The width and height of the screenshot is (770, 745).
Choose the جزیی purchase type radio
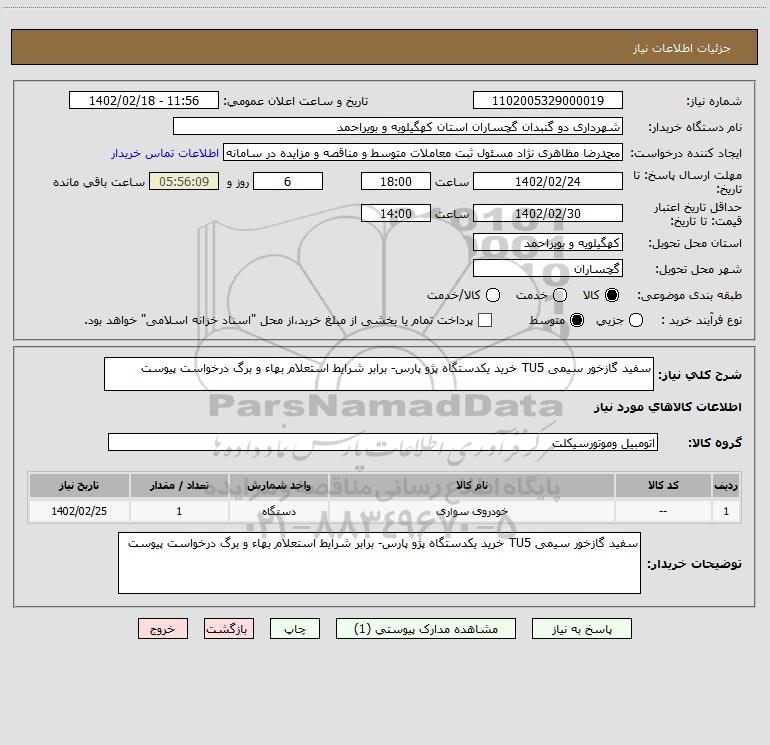pos(635,320)
